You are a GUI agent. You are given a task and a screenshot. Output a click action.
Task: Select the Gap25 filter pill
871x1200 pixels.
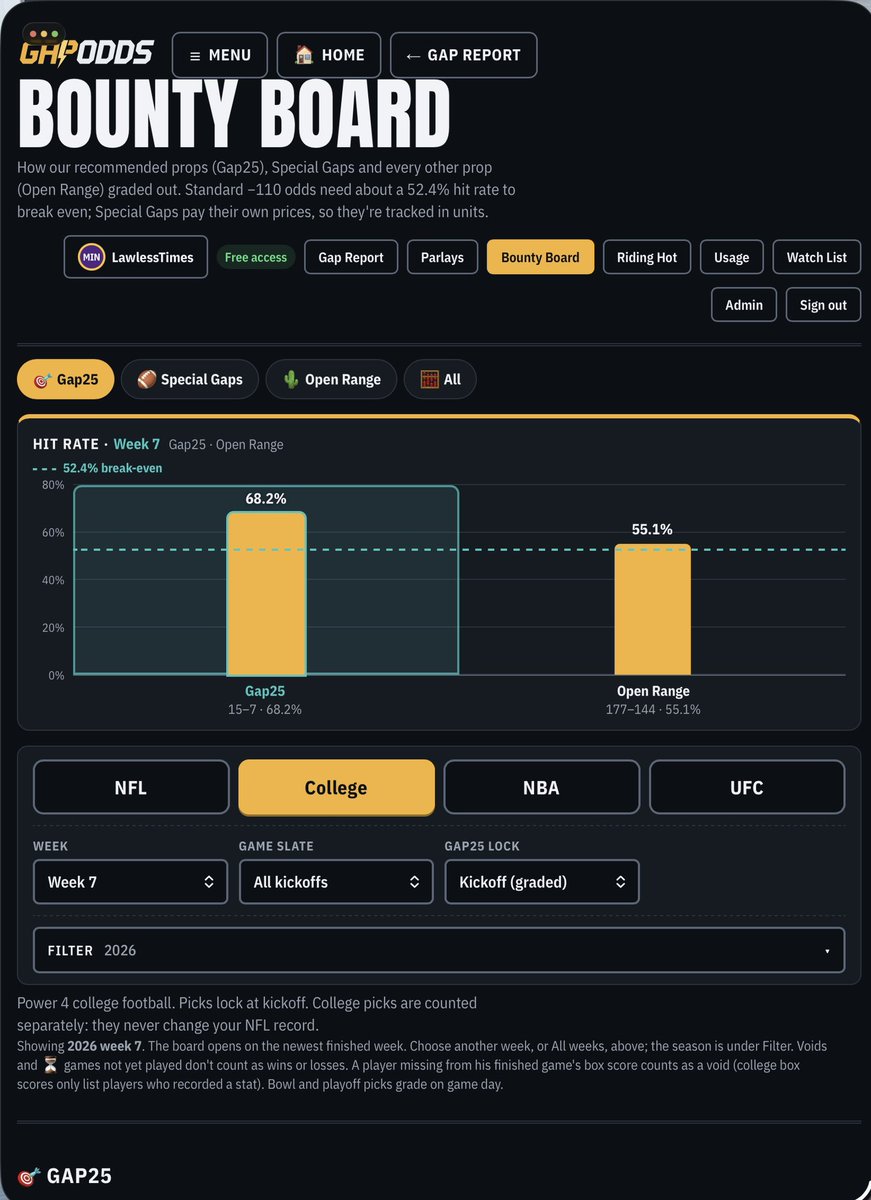(x=66, y=379)
